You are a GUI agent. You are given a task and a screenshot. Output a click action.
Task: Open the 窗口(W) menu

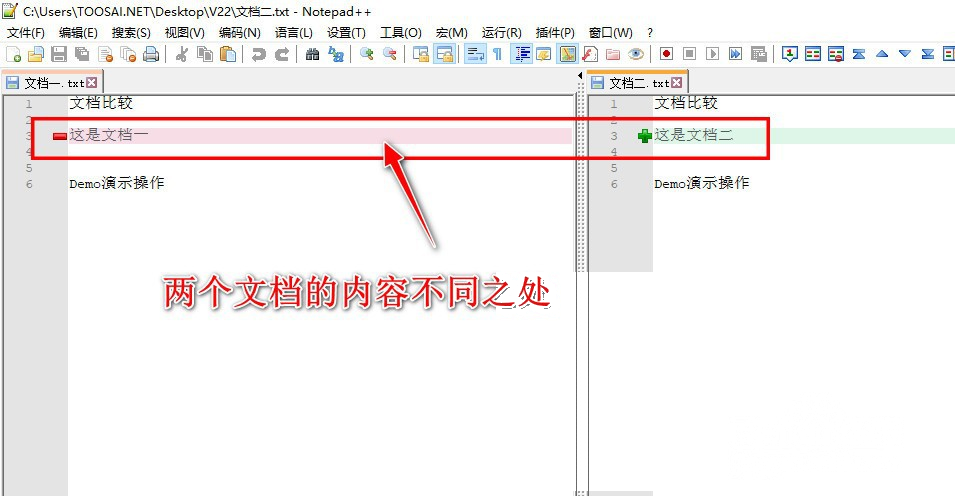click(x=610, y=33)
